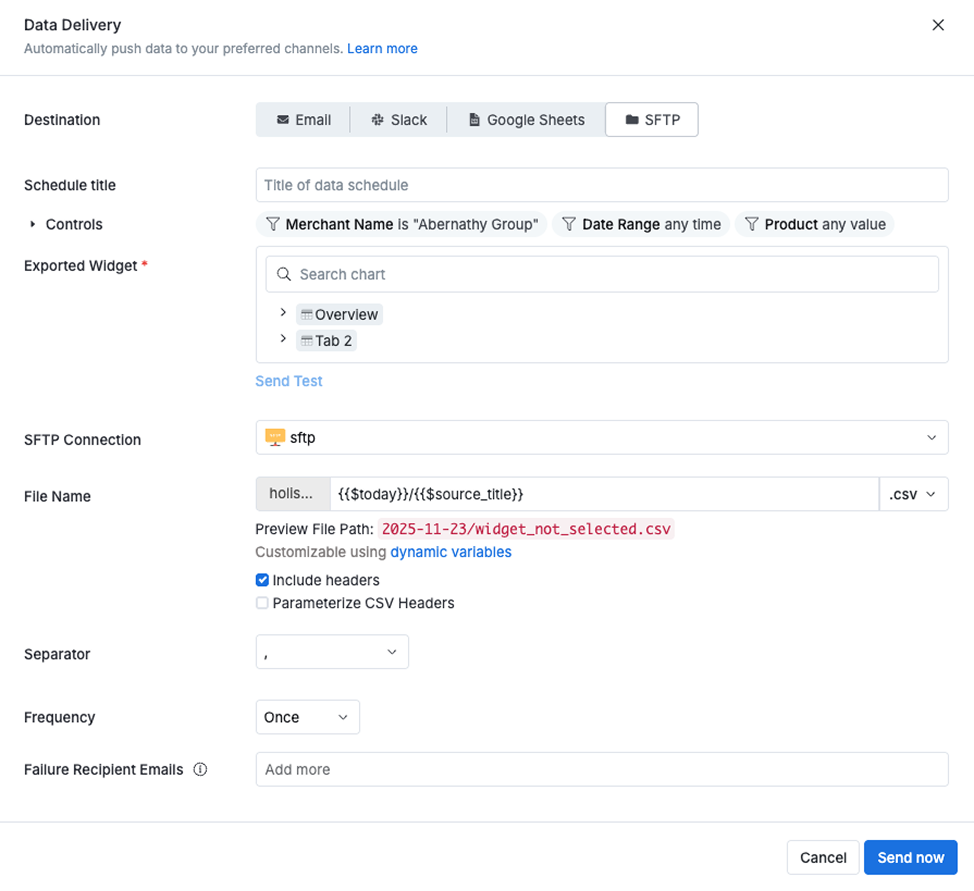This screenshot has width=974, height=891.
Task: Open the Separator dropdown
Action: point(332,651)
